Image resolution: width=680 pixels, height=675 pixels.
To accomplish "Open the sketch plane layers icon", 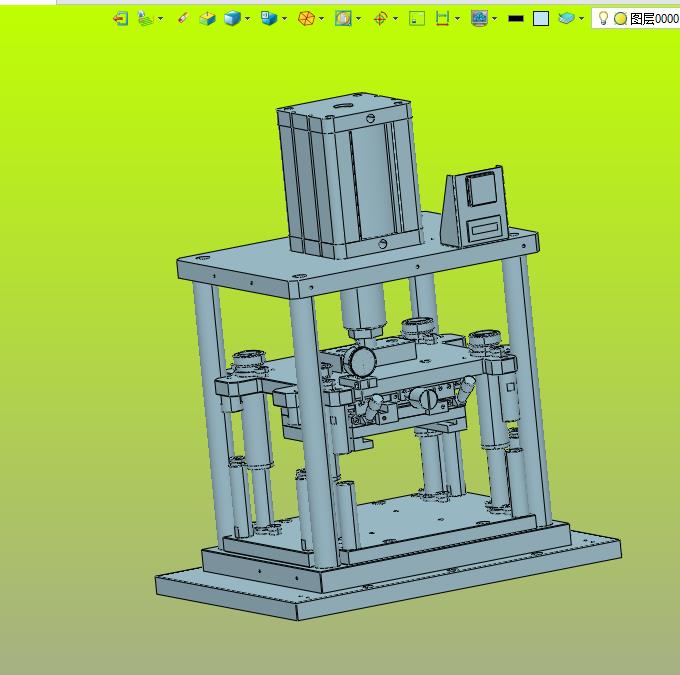I will (x=146, y=18).
